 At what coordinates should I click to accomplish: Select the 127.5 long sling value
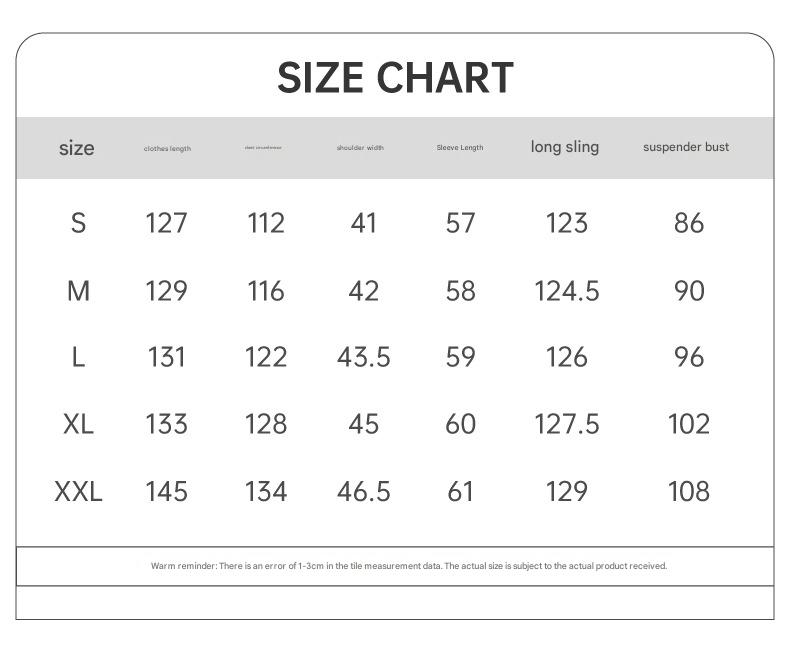click(x=567, y=424)
